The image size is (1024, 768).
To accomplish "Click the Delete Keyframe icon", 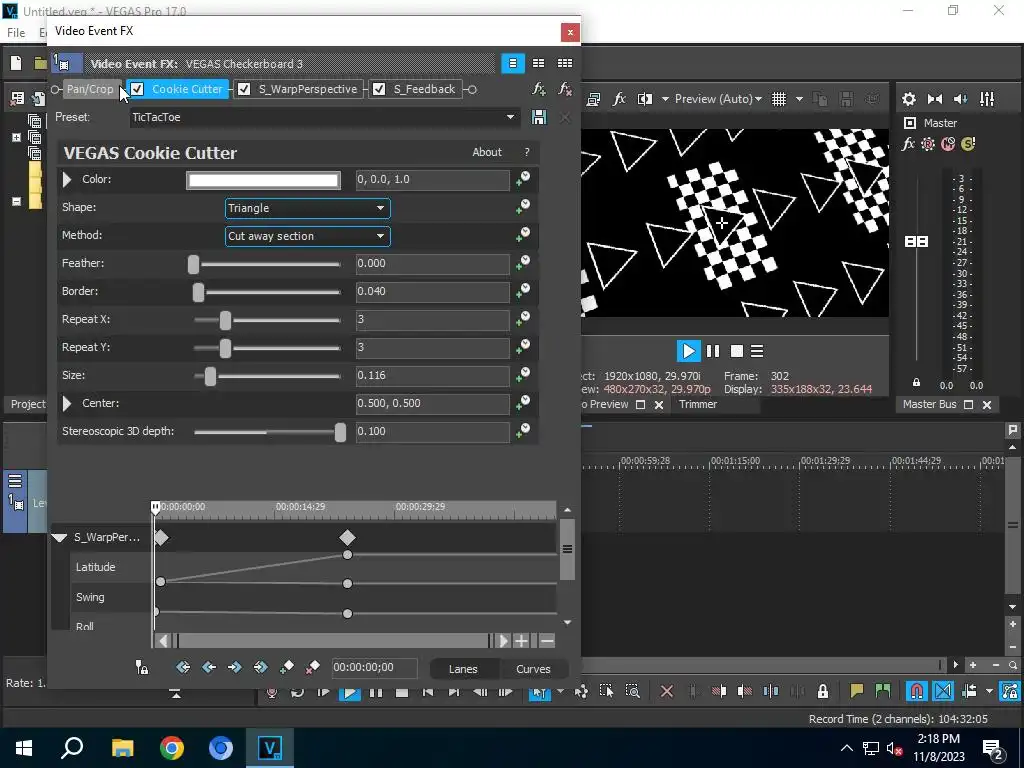I will pos(313,667).
